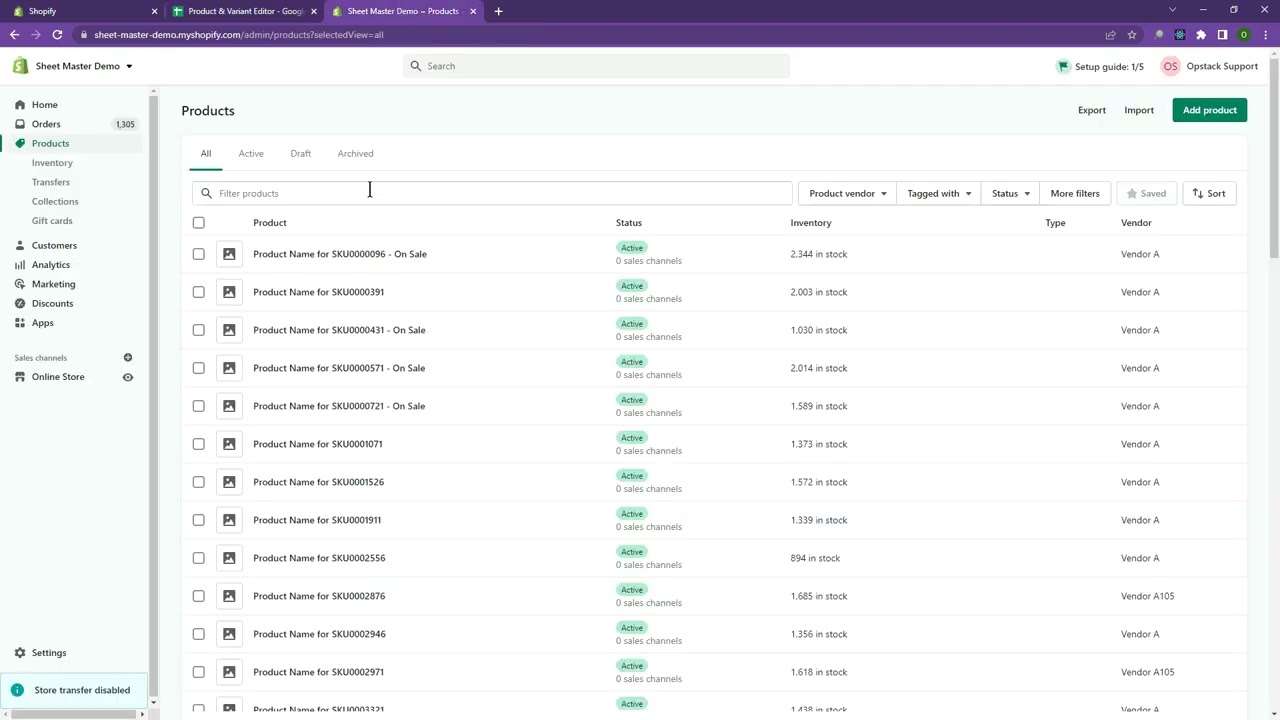Check the box for SKU0000391 product
The height and width of the screenshot is (720, 1280).
click(x=198, y=292)
